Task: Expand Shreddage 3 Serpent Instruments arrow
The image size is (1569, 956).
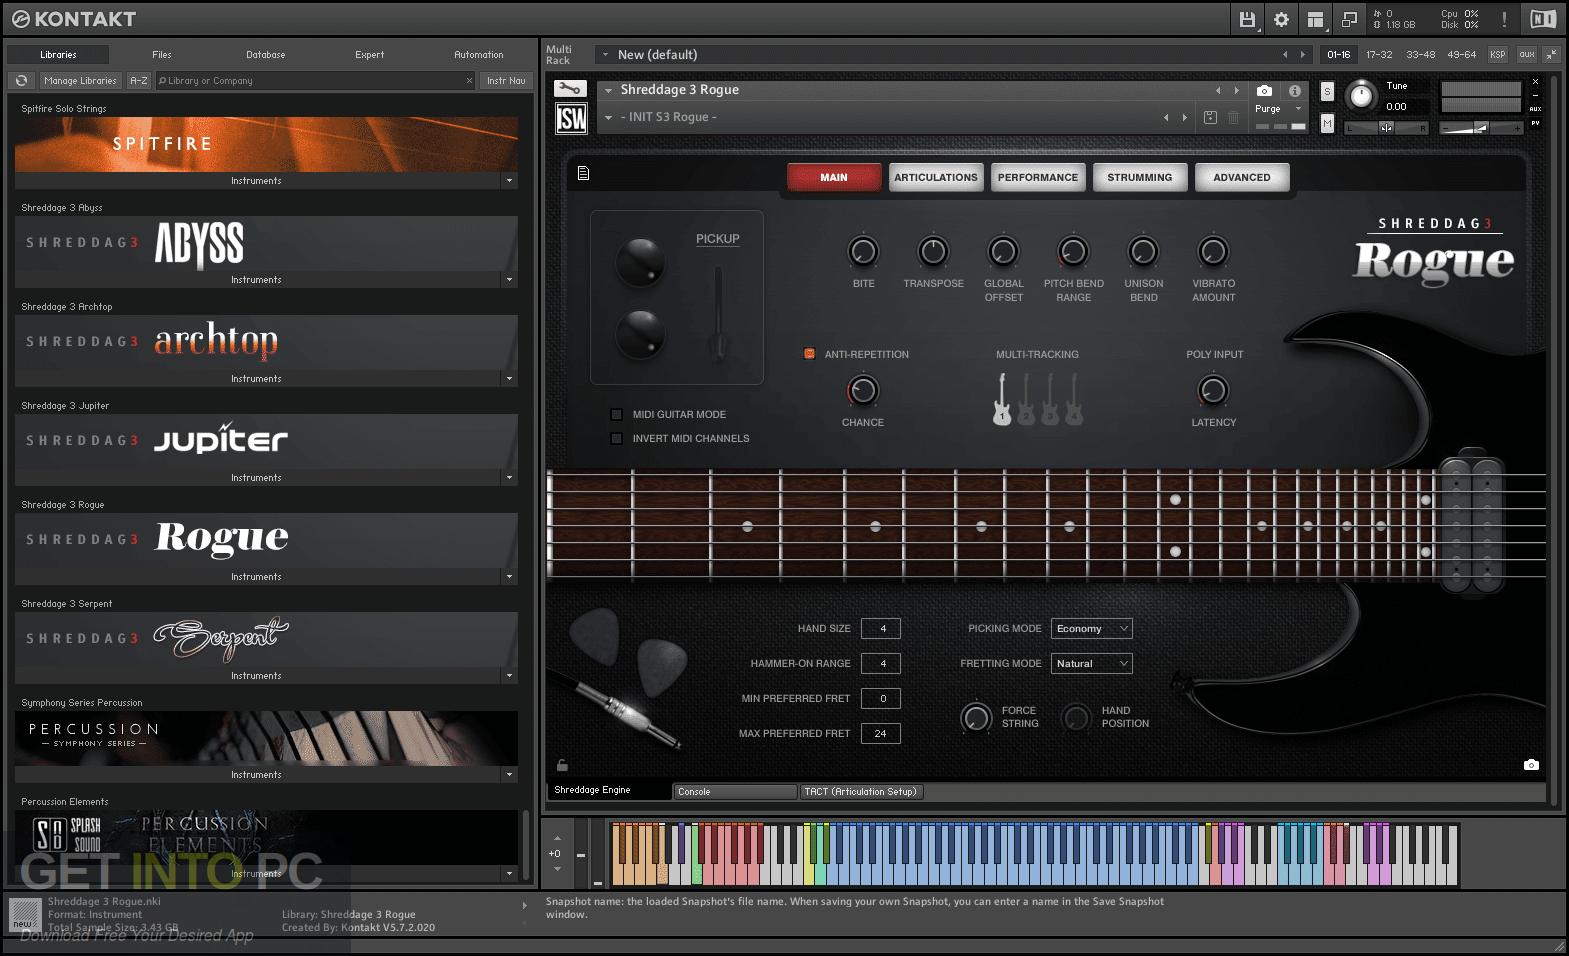Action: pyautogui.click(x=509, y=676)
